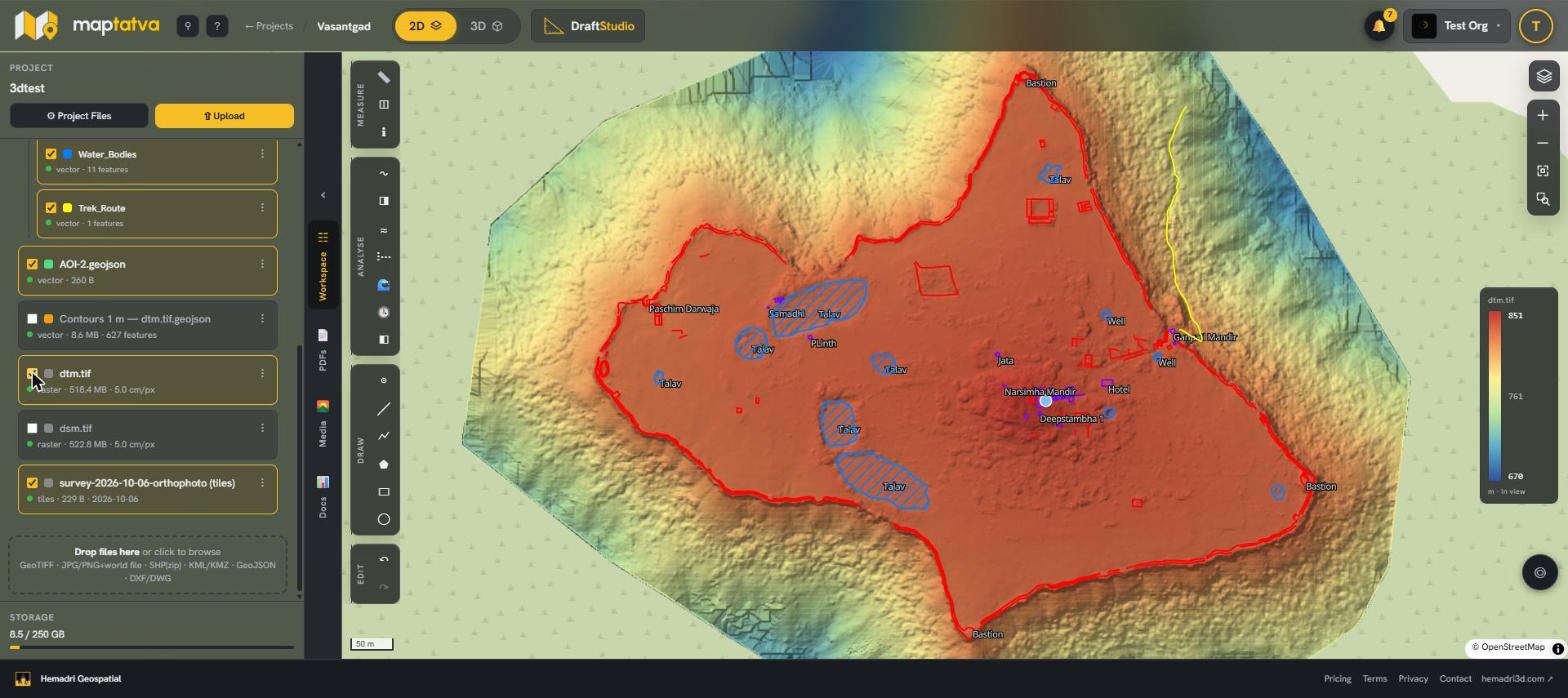Click the Water_Bodies blue color swatch
1568x698 pixels.
(x=67, y=154)
